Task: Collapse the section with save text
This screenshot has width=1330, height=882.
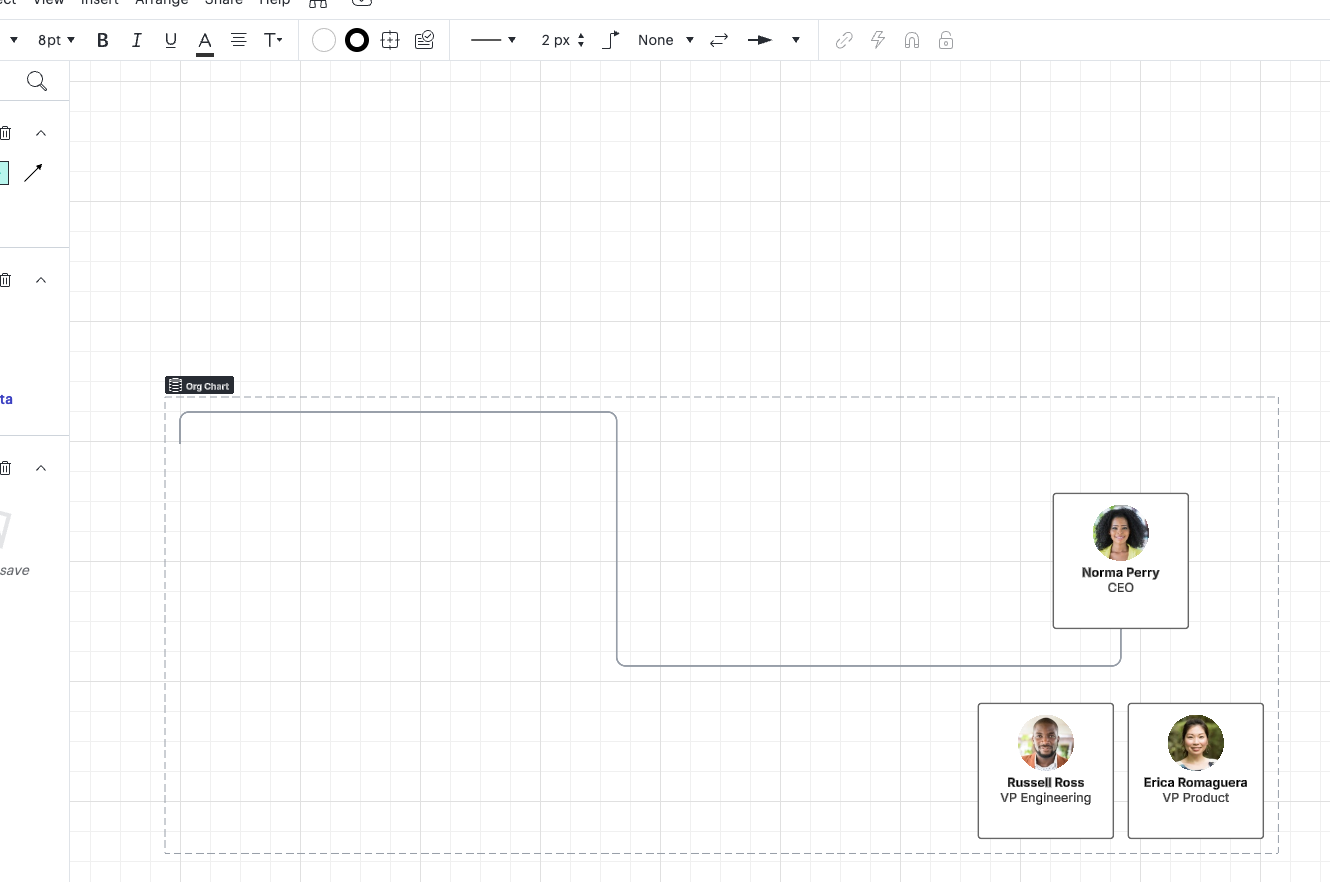Action: [41, 468]
